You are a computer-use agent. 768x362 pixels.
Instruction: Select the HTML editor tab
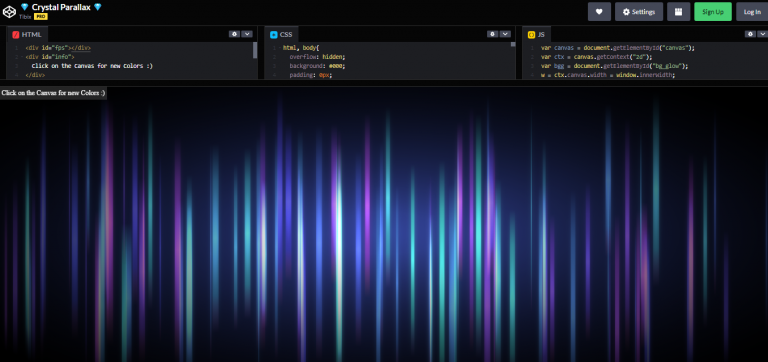[27, 35]
